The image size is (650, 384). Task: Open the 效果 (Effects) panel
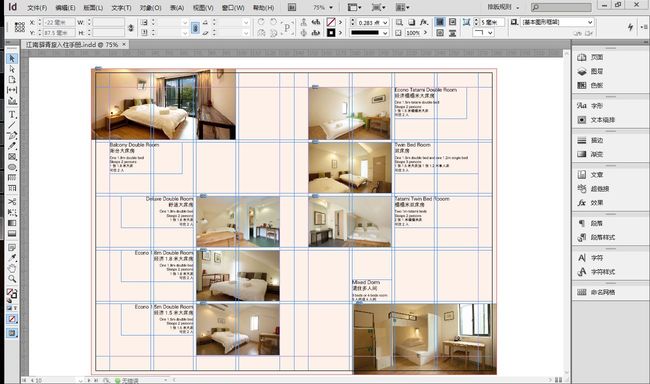pyautogui.click(x=590, y=203)
